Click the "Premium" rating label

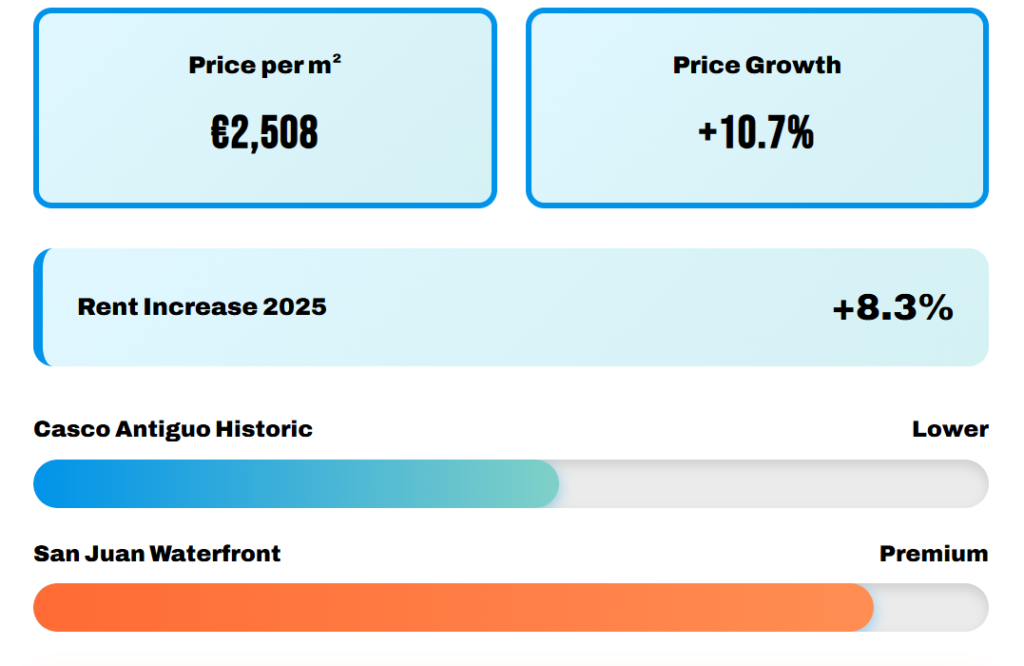click(933, 554)
